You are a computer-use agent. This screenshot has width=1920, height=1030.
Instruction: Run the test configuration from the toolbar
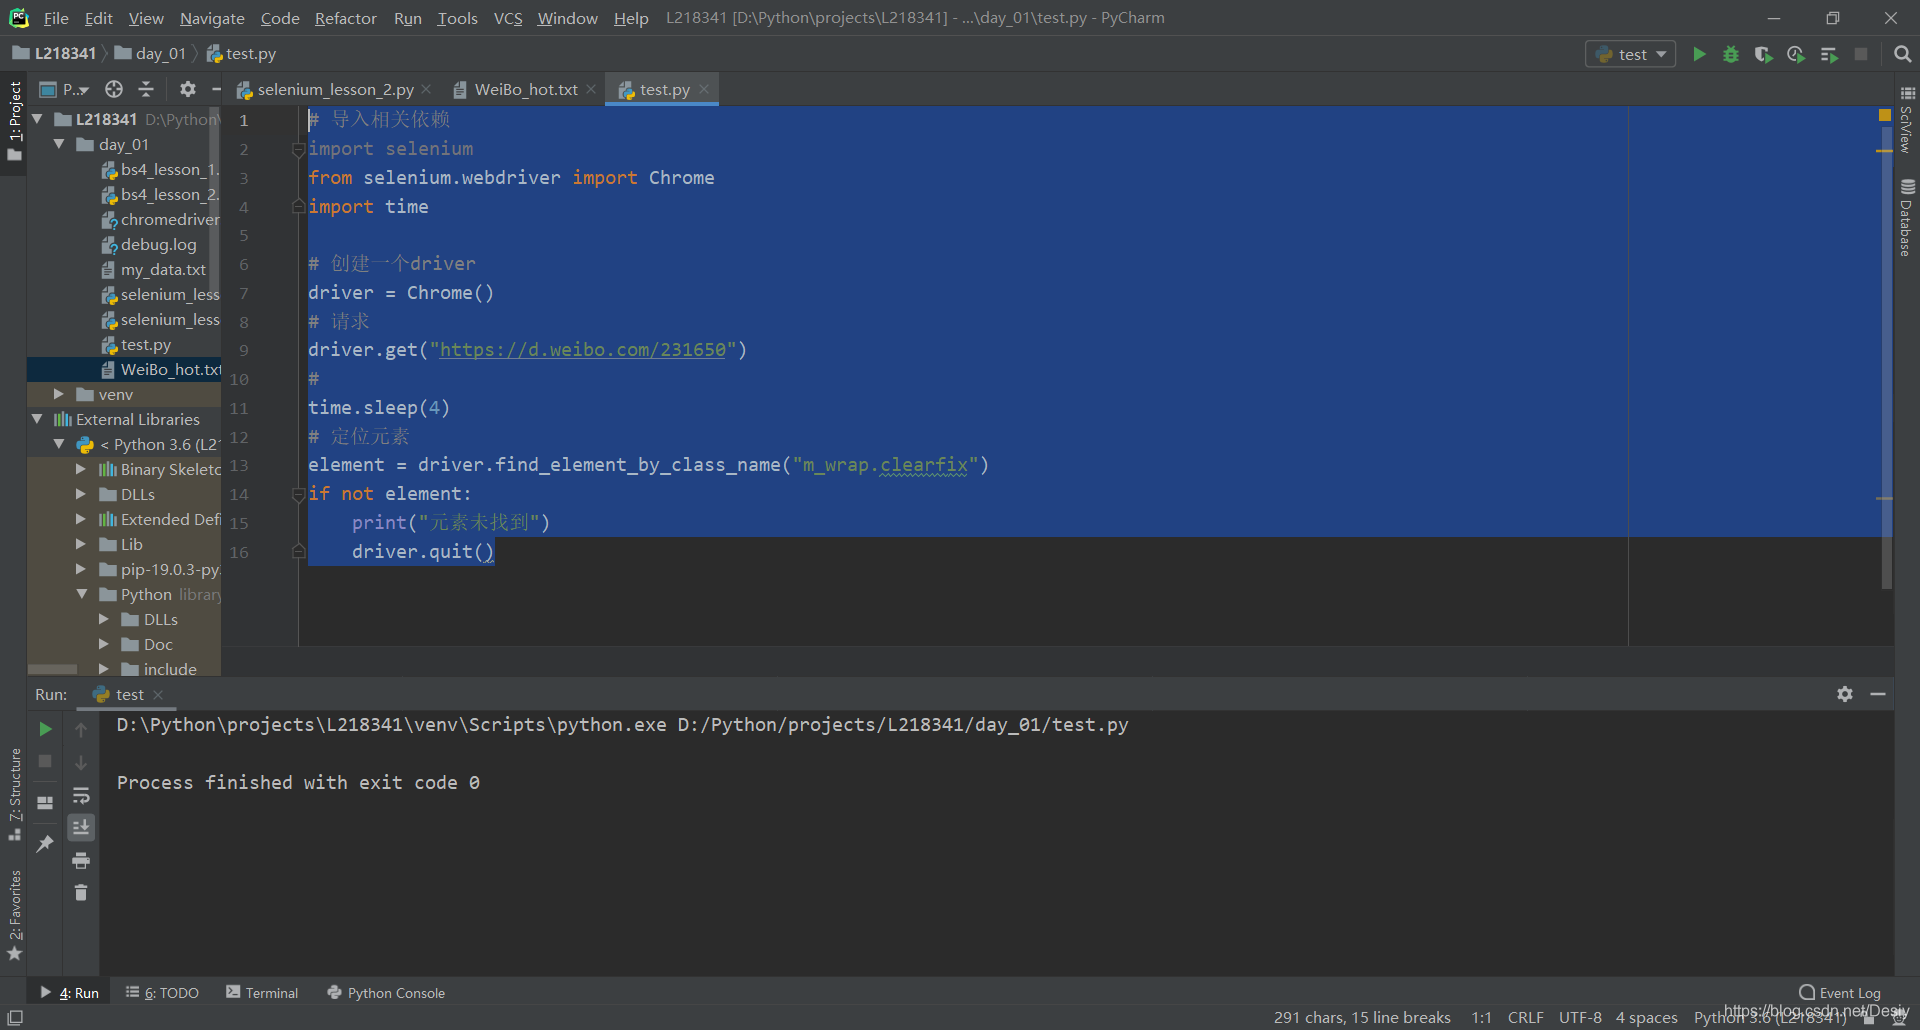click(x=1699, y=54)
